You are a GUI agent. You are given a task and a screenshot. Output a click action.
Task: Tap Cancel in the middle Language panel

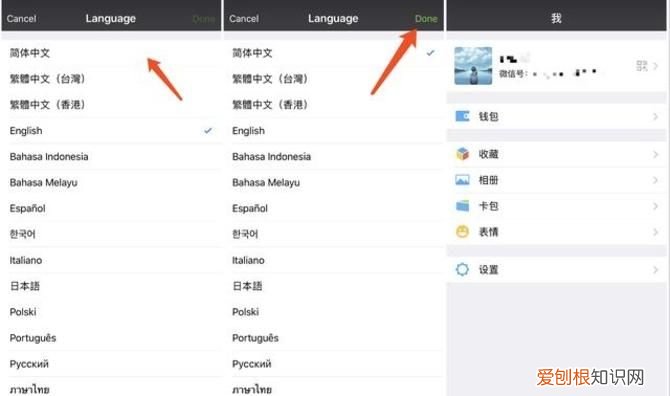tap(244, 19)
